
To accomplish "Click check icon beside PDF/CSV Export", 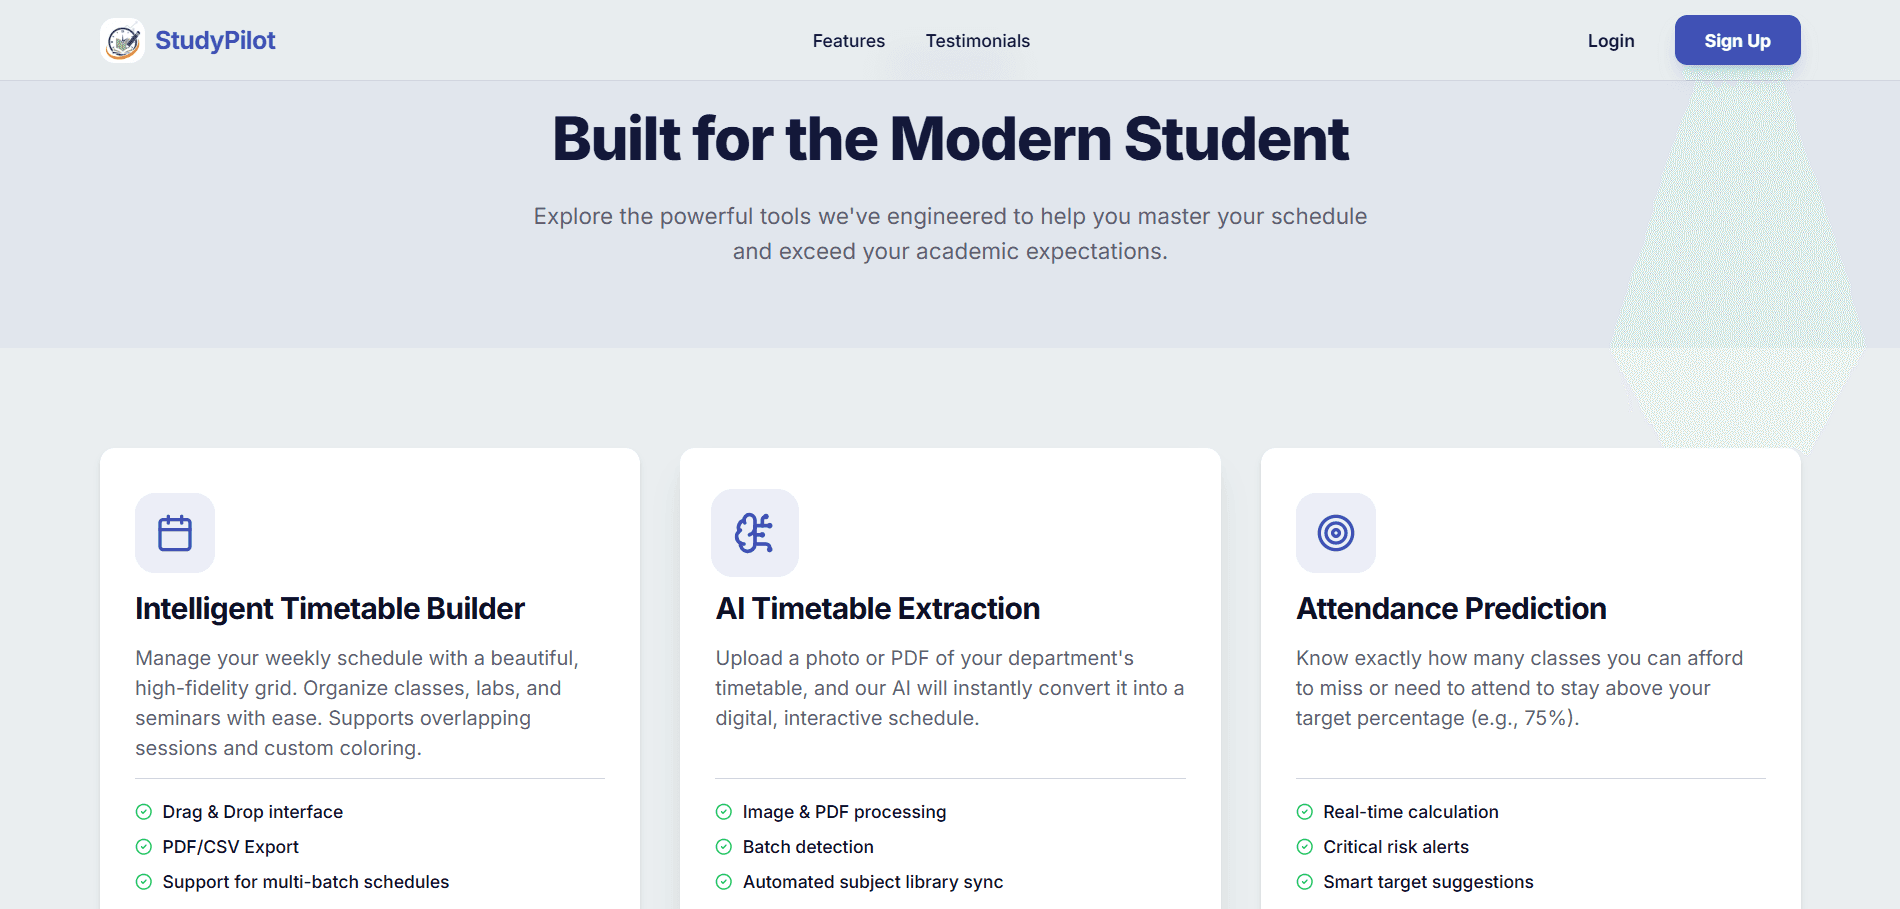I will 144,847.
